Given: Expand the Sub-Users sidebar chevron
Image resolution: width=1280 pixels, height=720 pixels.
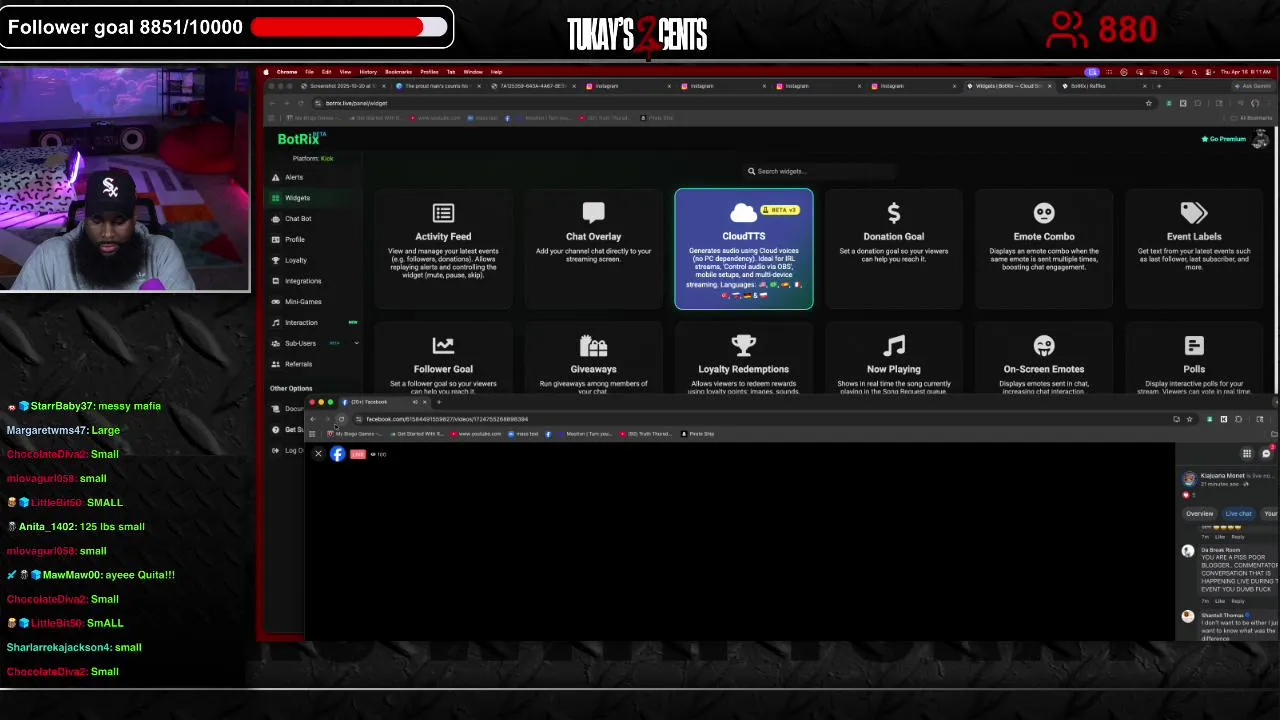Looking at the screenshot, I should 356,343.
